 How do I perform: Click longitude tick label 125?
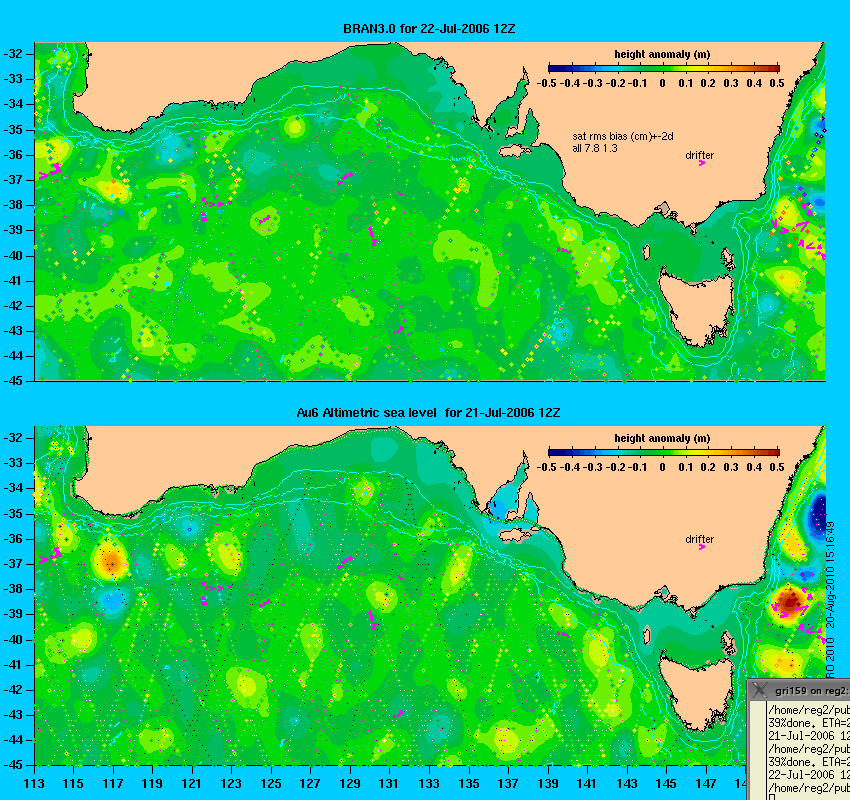pos(271,784)
